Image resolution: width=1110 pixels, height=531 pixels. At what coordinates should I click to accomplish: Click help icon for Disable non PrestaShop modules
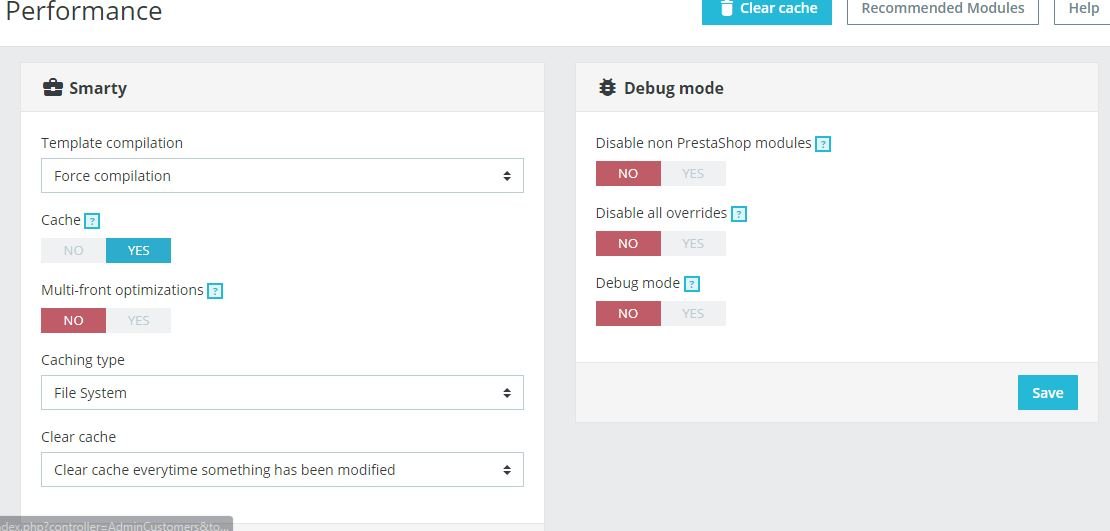(x=823, y=144)
